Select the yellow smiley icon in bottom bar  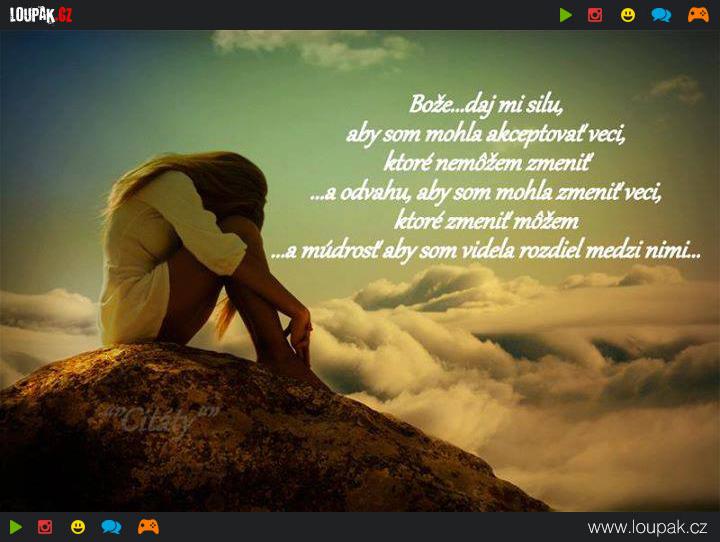point(78,527)
